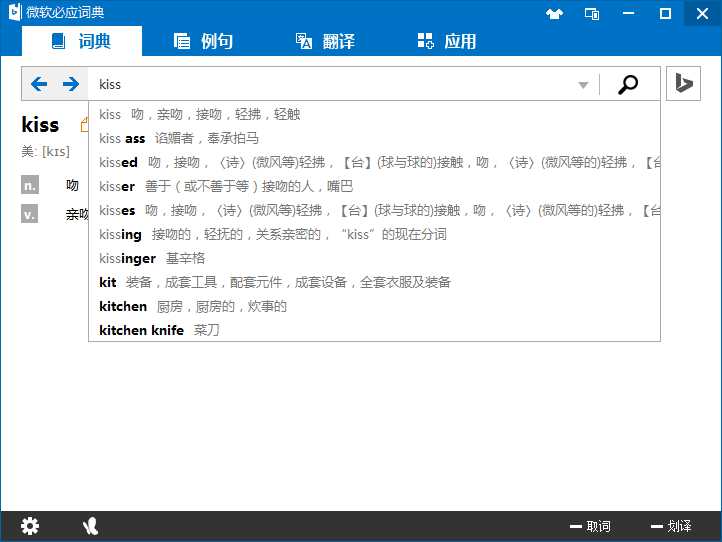Click the verb 'v.' part-of-speech tag
Screen dimensions: 722x542
click(30, 214)
